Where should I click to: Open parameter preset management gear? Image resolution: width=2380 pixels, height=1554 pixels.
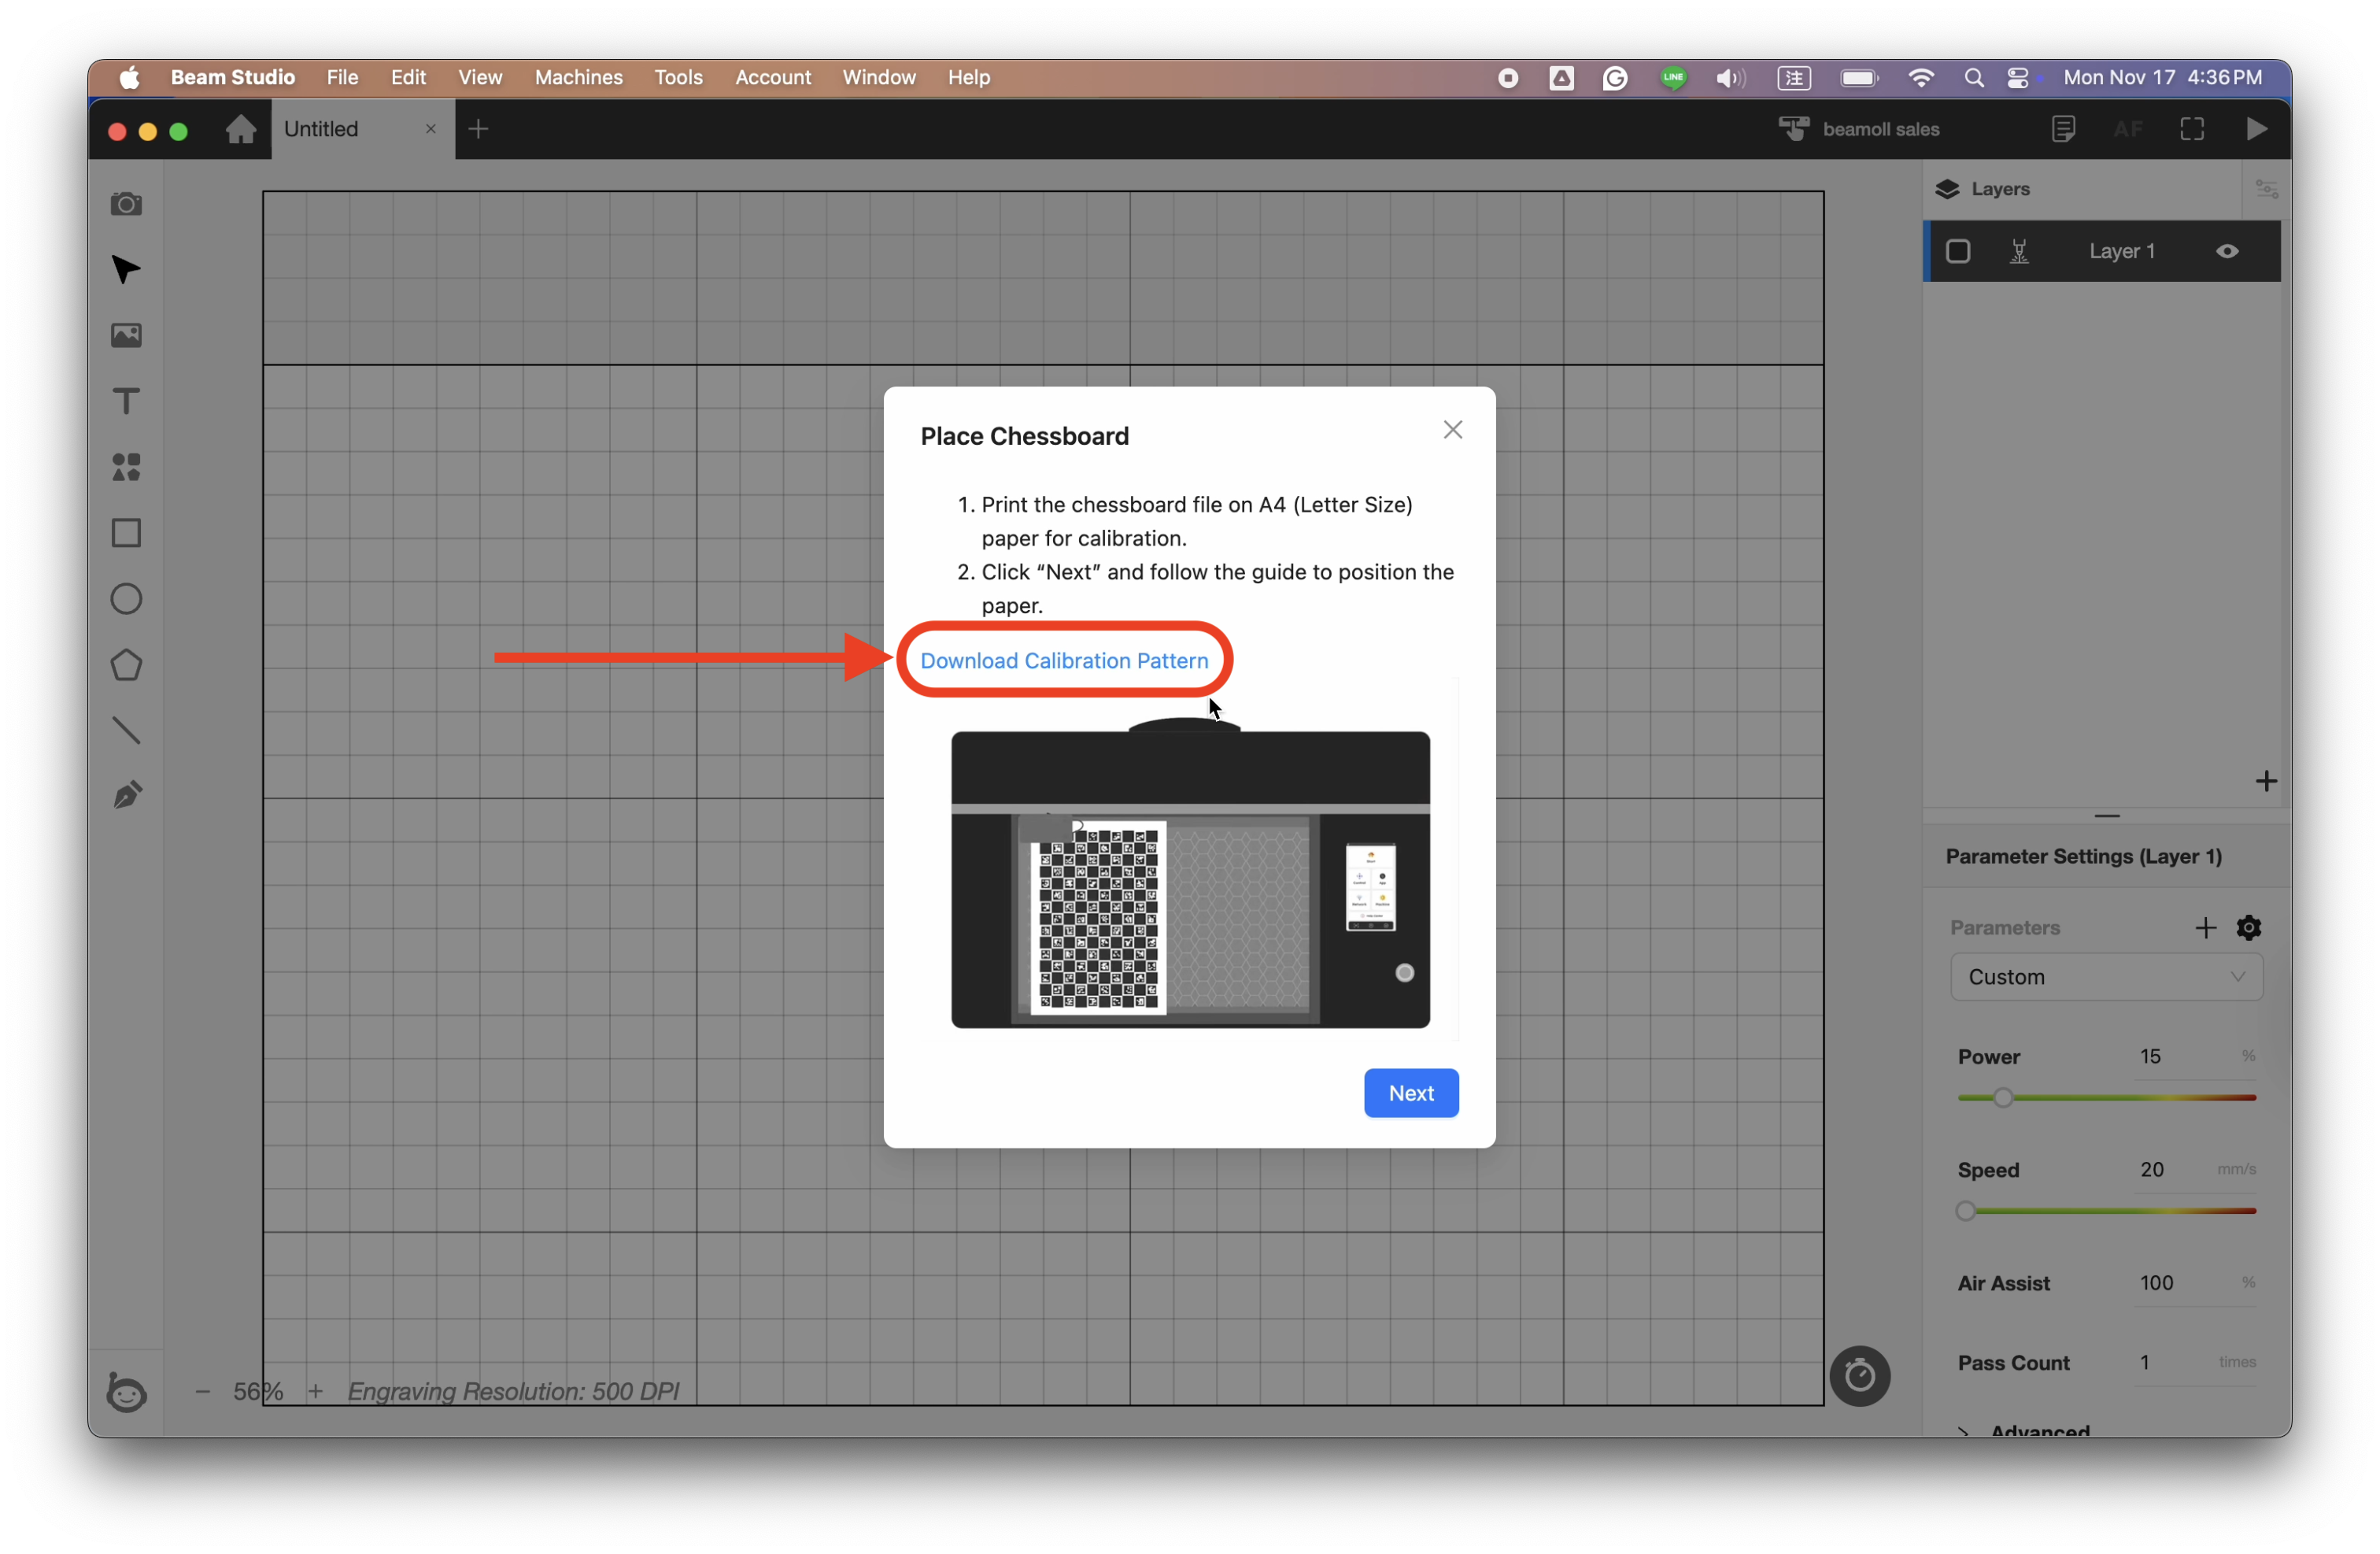pyautogui.click(x=2248, y=928)
